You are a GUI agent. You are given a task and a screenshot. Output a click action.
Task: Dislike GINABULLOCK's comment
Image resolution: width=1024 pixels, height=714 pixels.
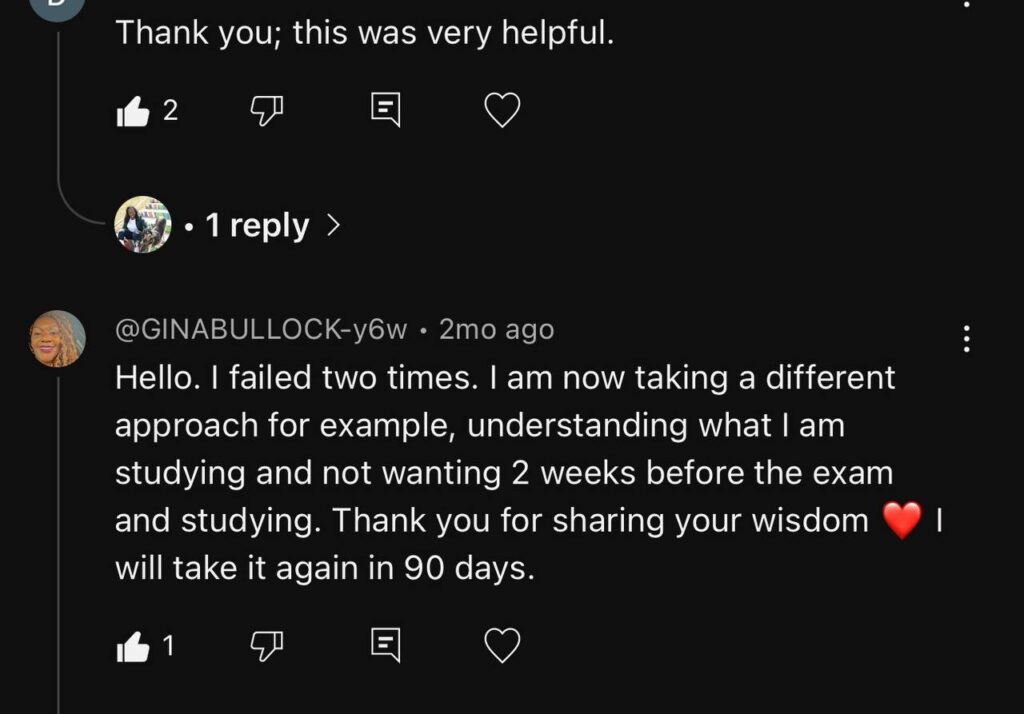(x=264, y=647)
